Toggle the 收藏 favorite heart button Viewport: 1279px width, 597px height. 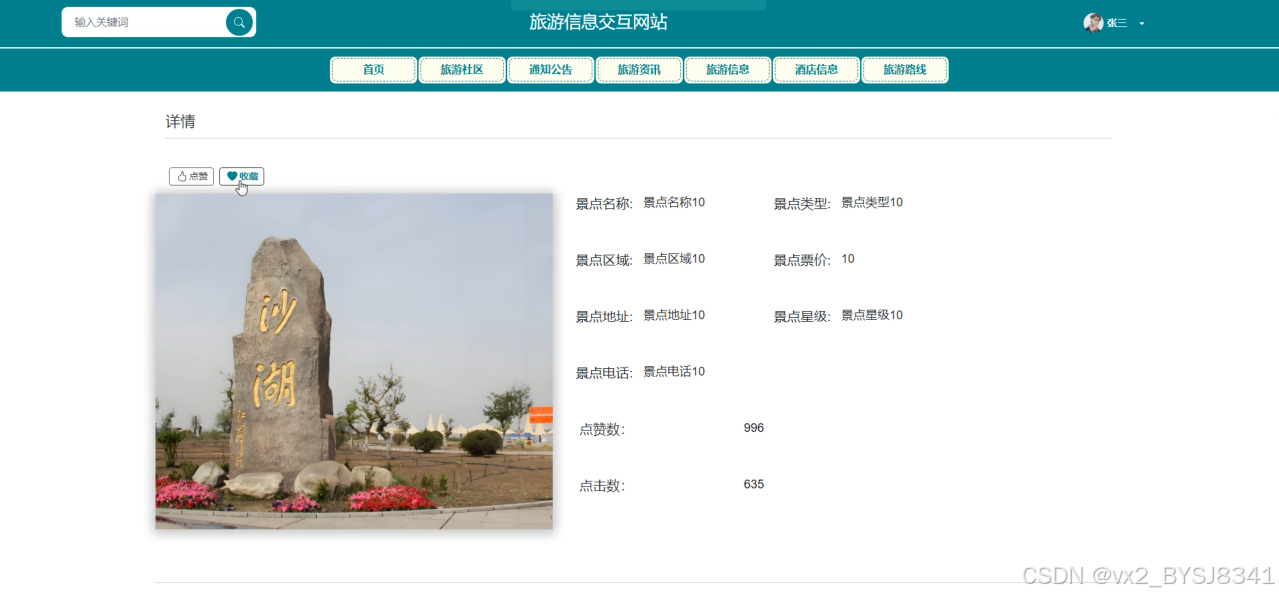pyautogui.click(x=242, y=176)
